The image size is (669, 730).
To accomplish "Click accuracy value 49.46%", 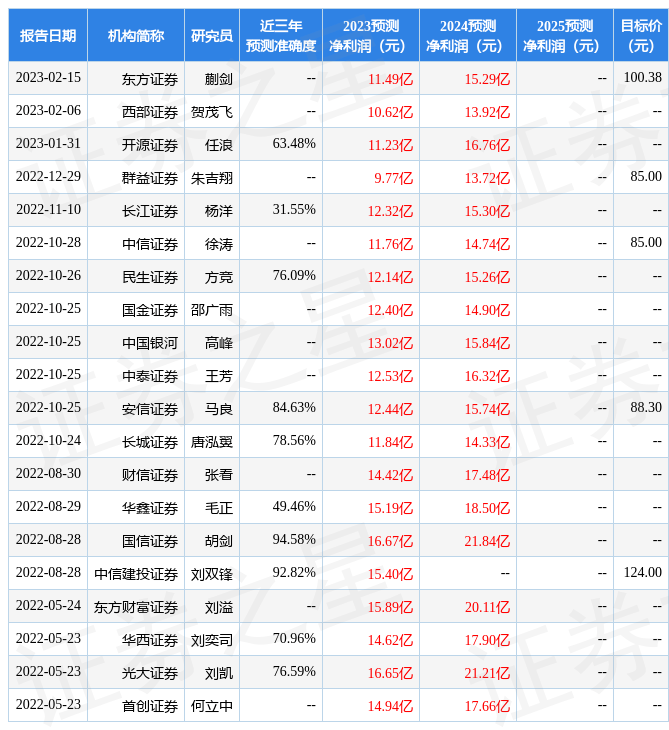I will pos(294,507).
